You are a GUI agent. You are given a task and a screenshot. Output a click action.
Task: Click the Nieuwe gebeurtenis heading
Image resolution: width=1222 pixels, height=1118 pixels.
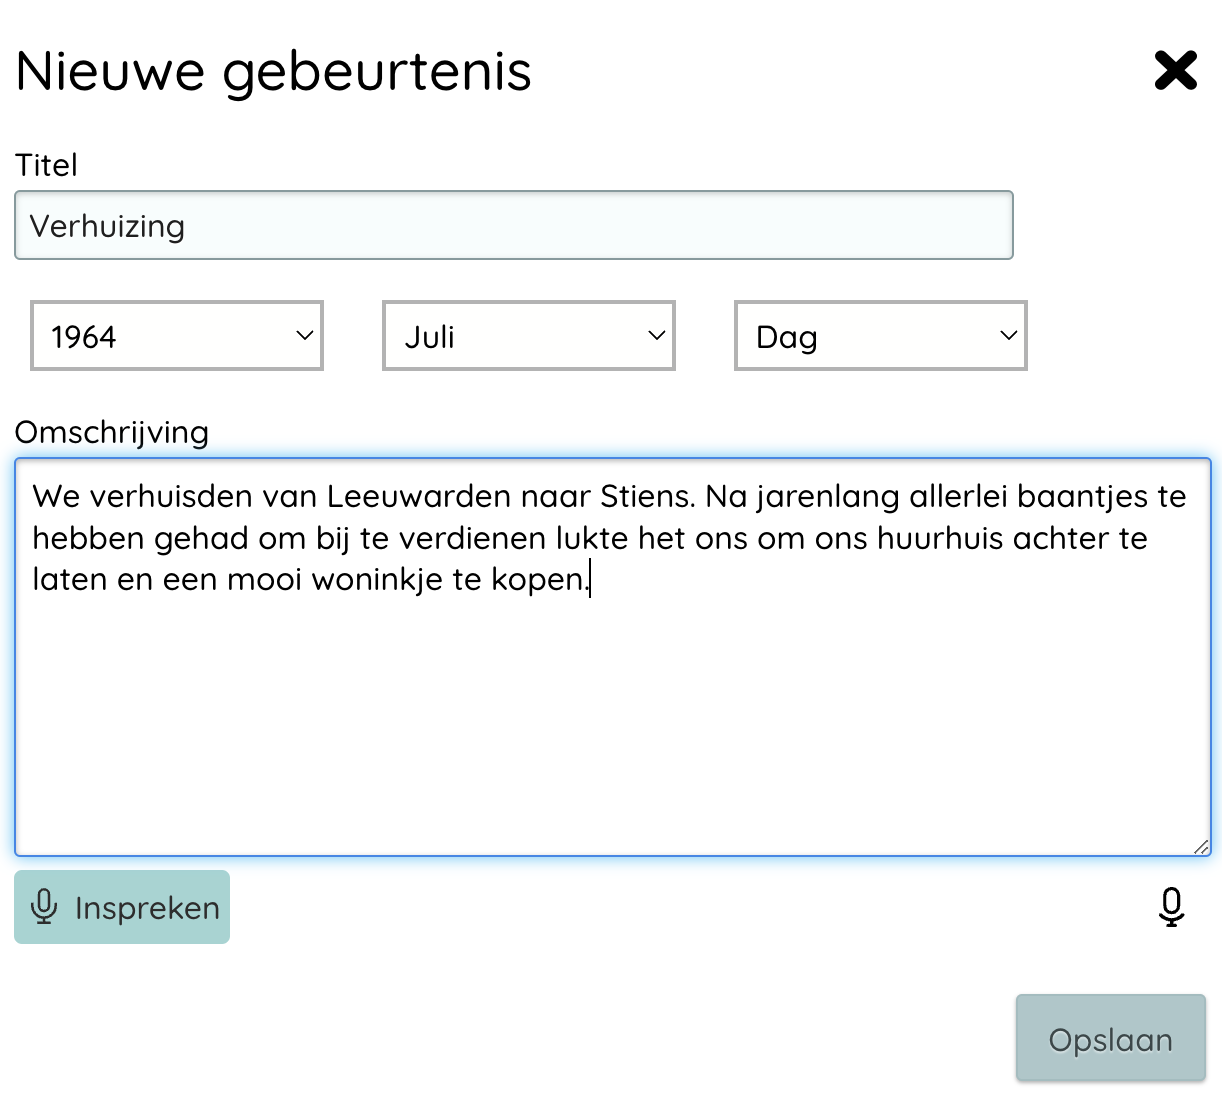pyautogui.click(x=273, y=71)
